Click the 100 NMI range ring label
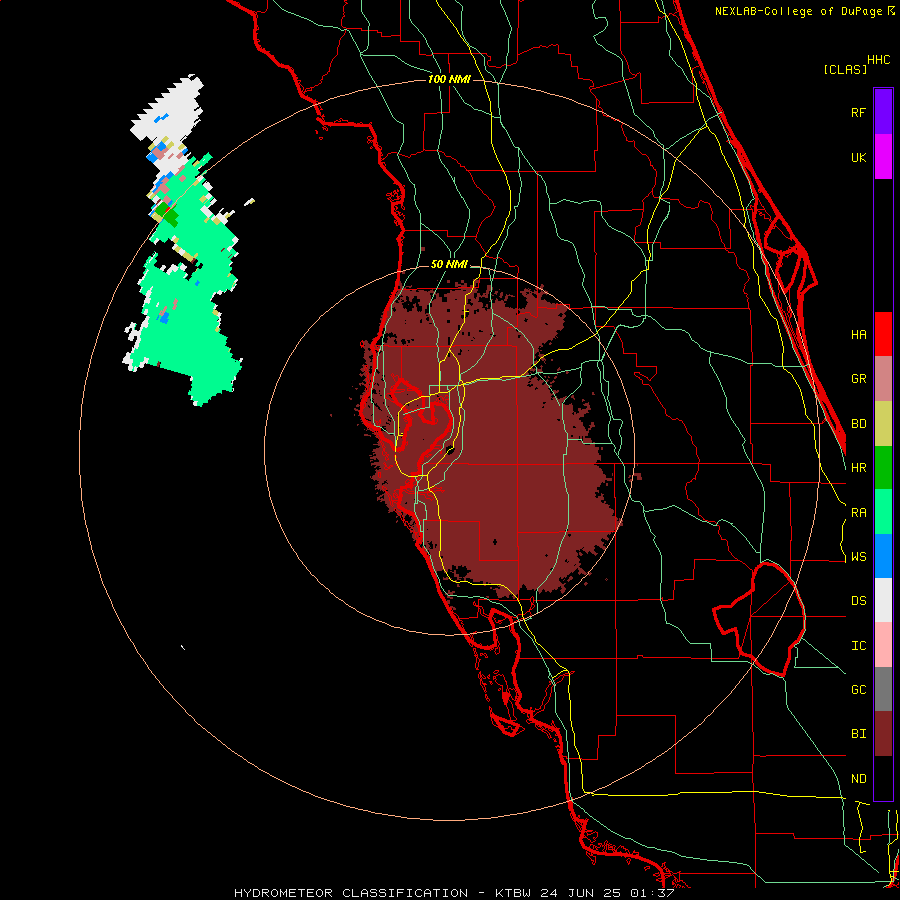This screenshot has height=900, width=900. [449, 79]
